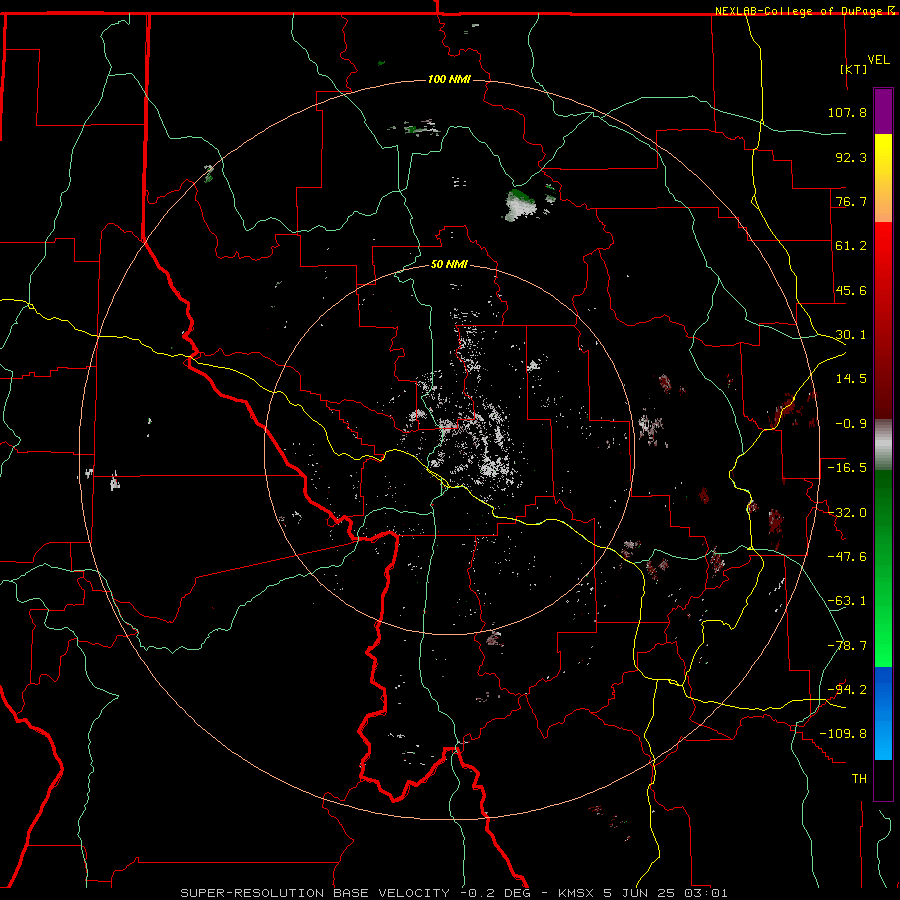Click the blue segment of the color bar
900x900 pixels.
(x=883, y=713)
